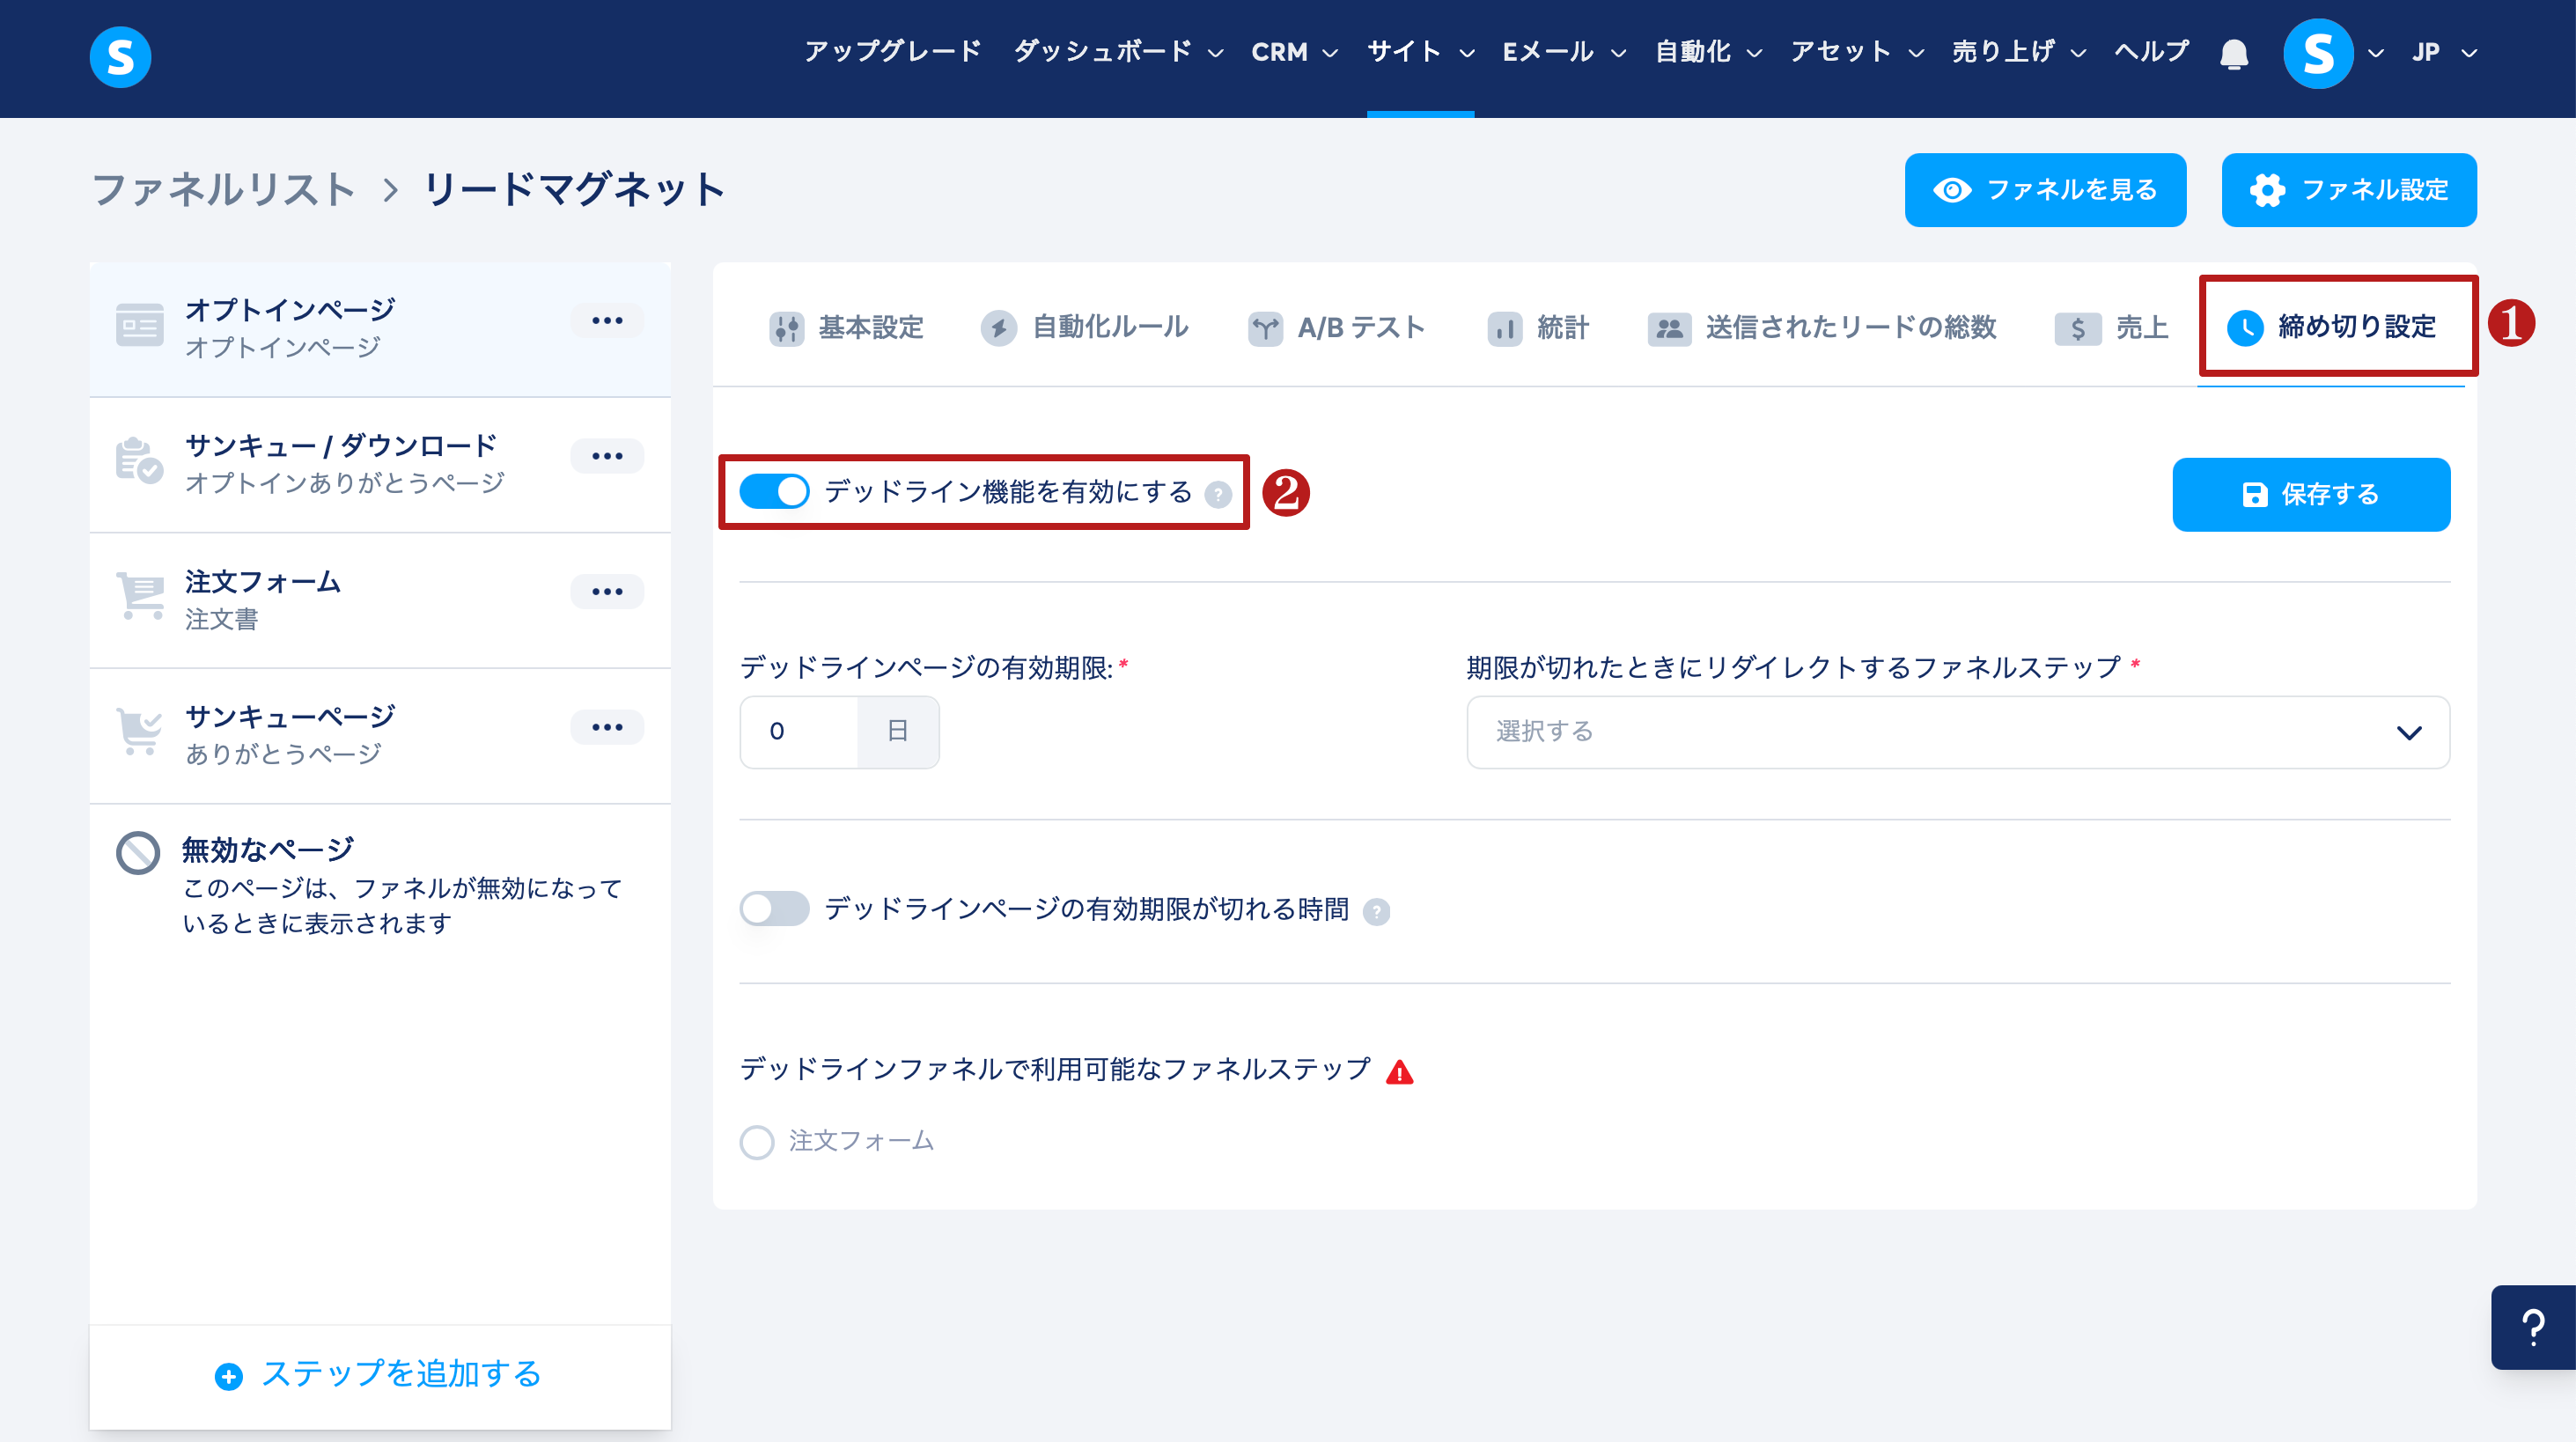The height and width of the screenshot is (1442, 2576).
Task: Click the systeme.io S logo
Action: point(120,56)
